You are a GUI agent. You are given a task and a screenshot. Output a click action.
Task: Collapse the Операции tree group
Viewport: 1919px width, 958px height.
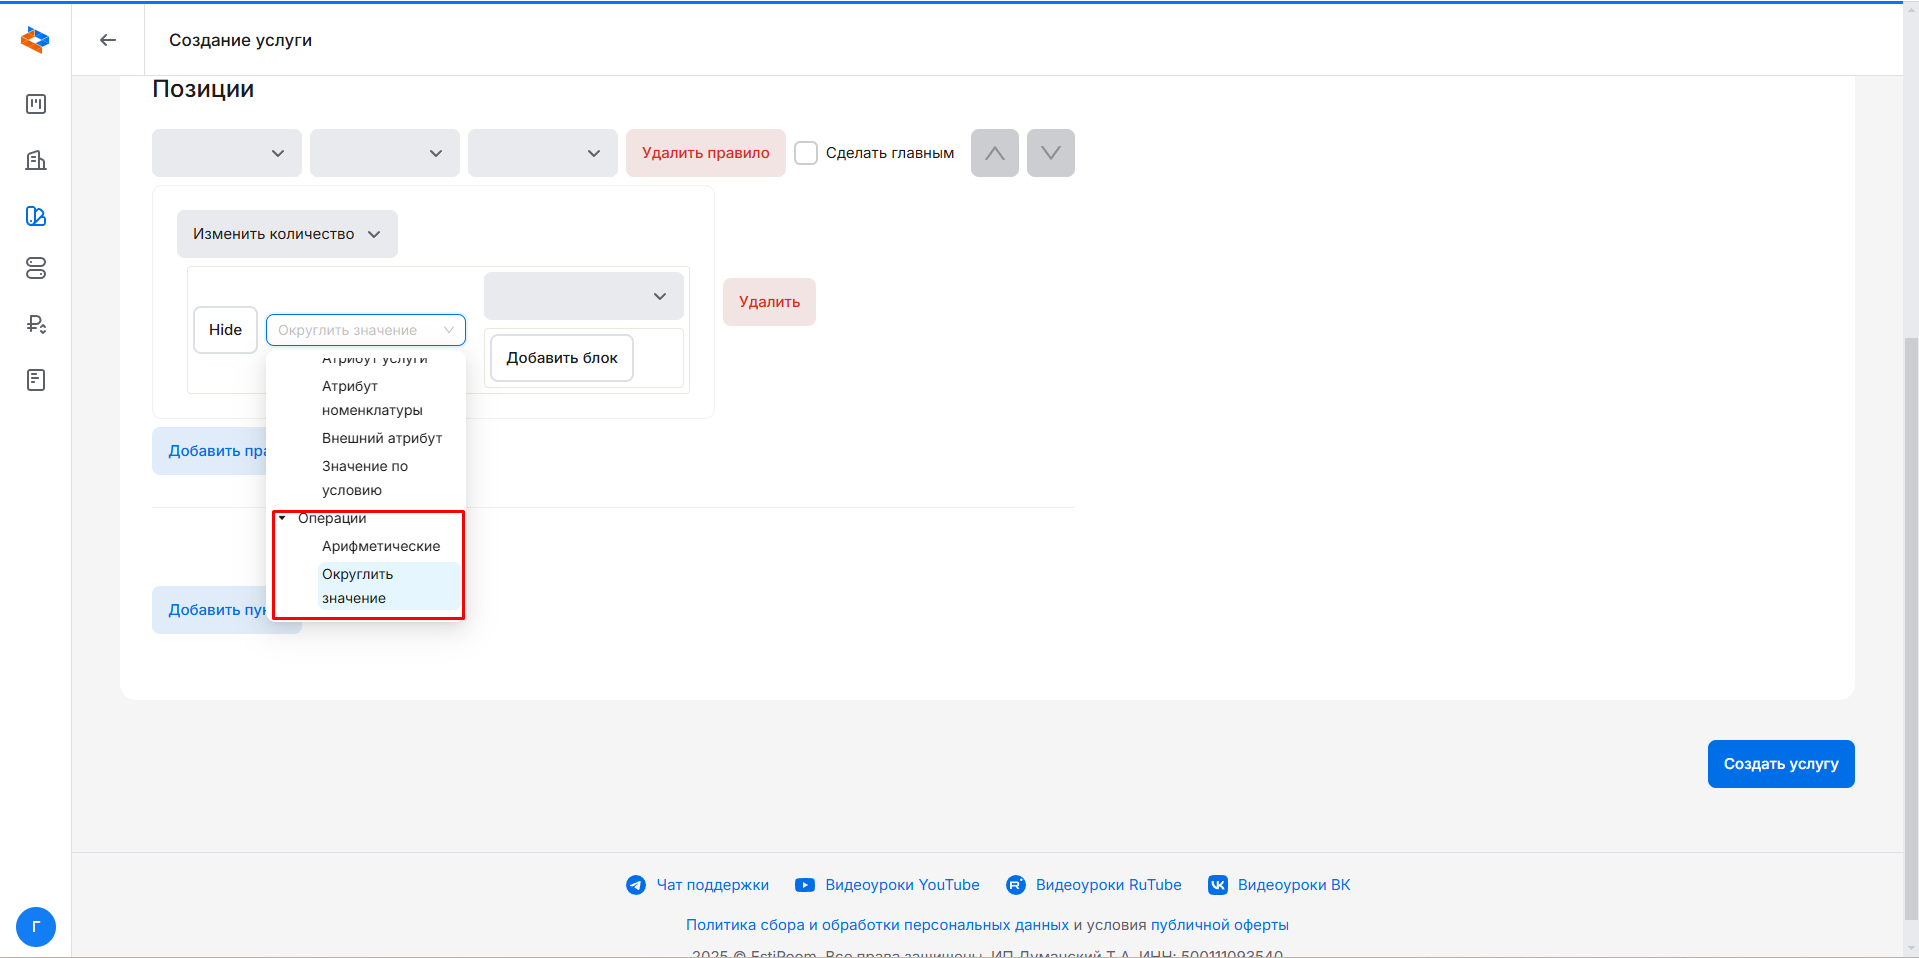pyautogui.click(x=283, y=518)
